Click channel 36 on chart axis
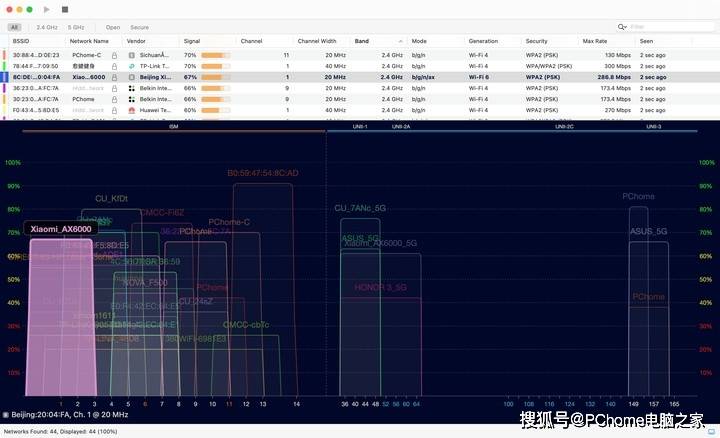This screenshot has width=720, height=438. click(345, 404)
